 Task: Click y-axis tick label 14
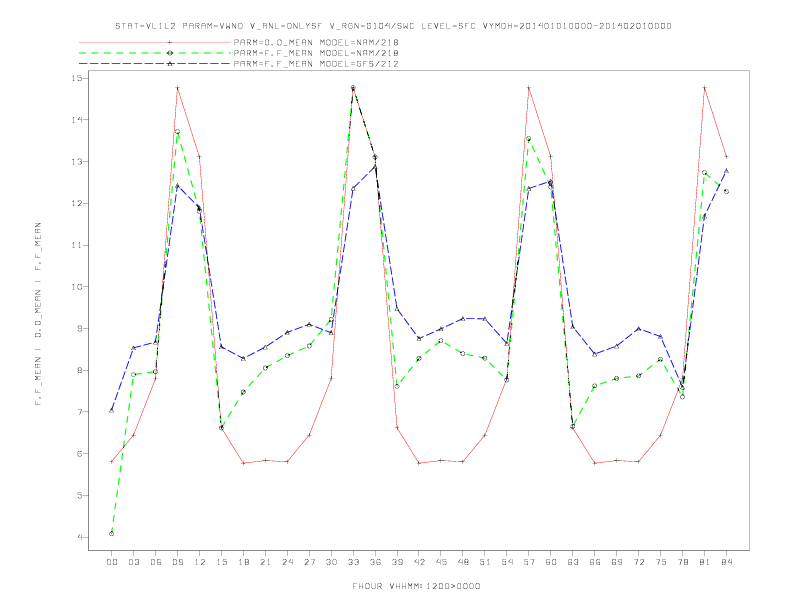[x=76, y=120]
